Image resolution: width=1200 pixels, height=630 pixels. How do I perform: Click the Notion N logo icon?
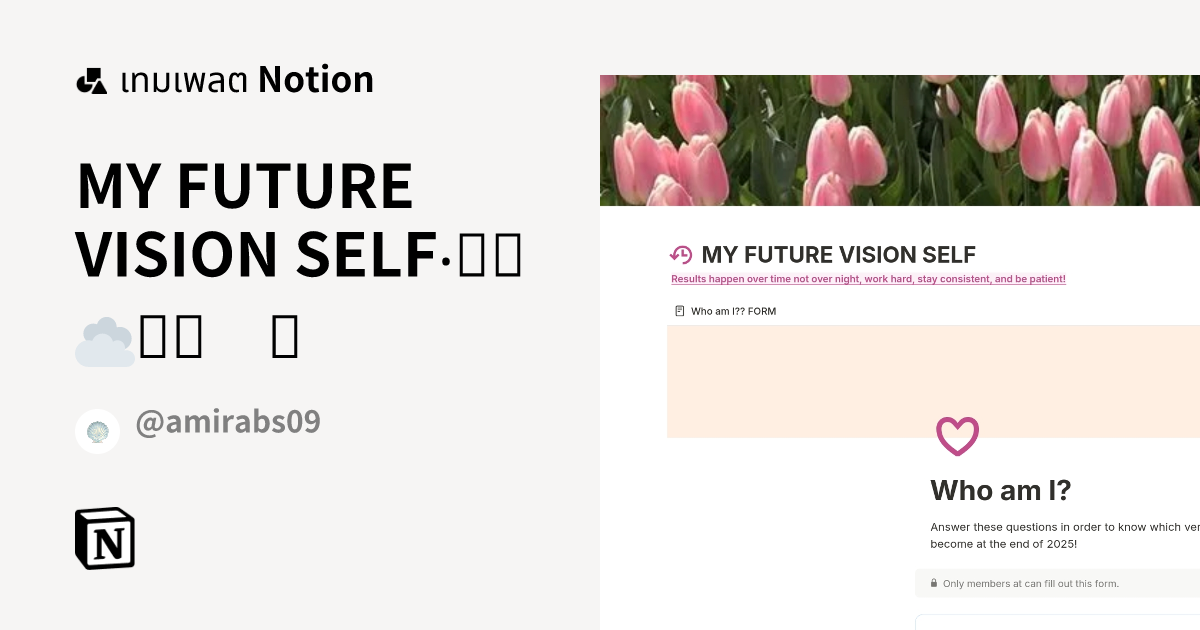pos(104,538)
